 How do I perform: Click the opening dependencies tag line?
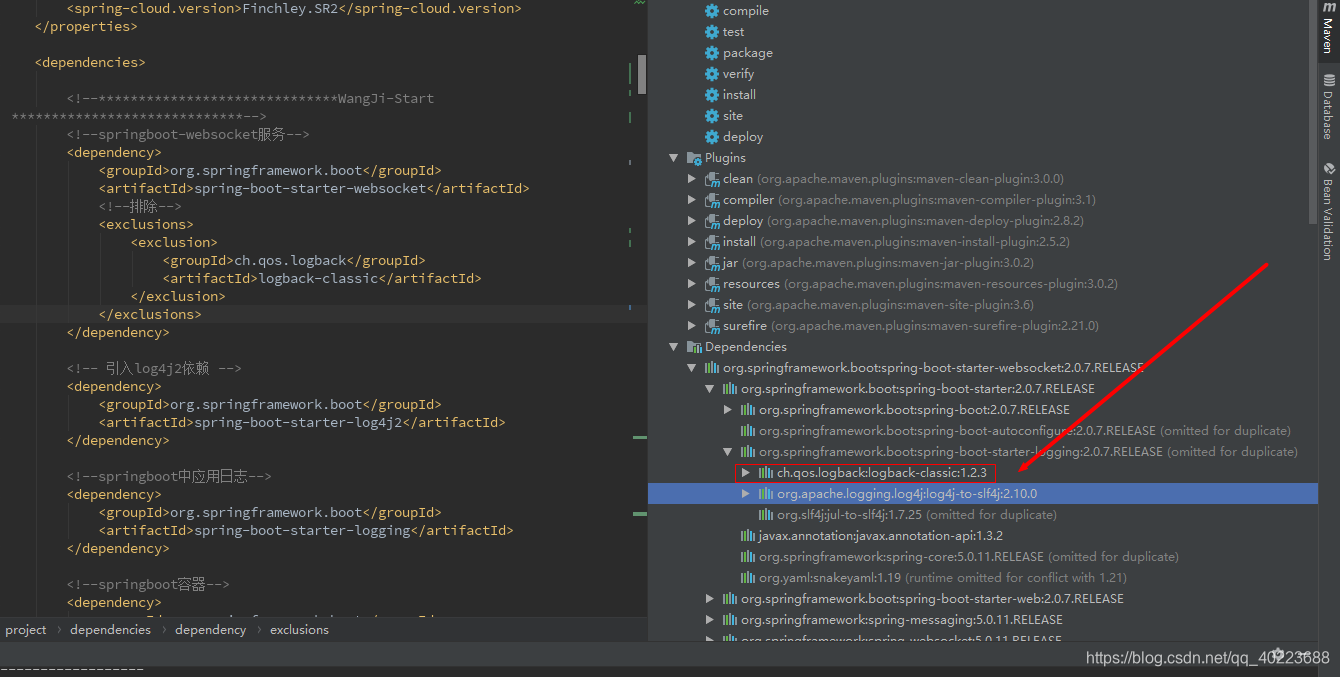tap(90, 63)
